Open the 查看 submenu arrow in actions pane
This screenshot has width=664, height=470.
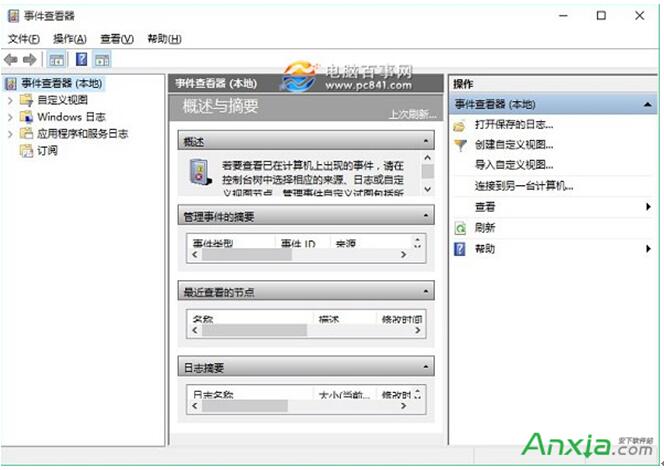point(649,207)
